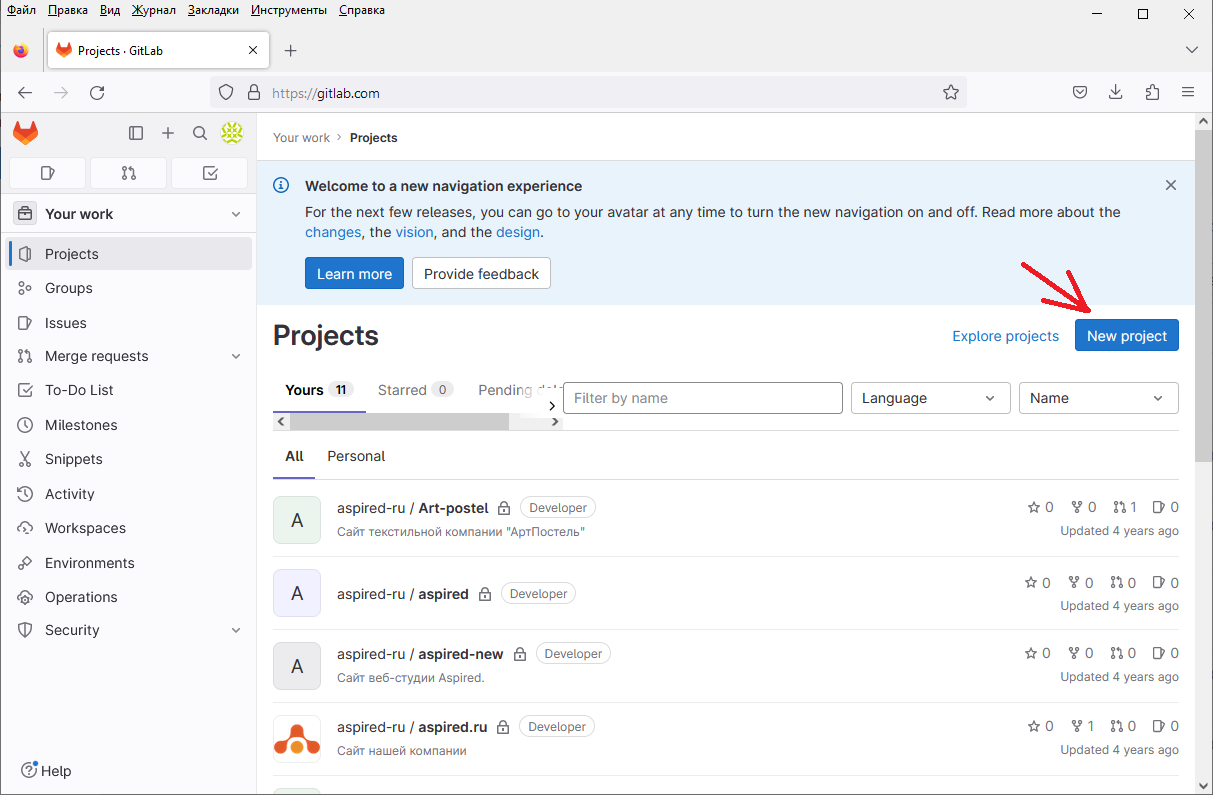Close the Projects · GitLab tab

(253, 51)
